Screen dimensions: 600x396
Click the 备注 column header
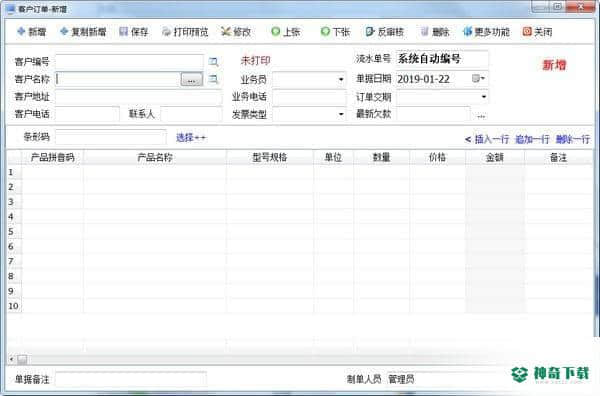pos(558,157)
